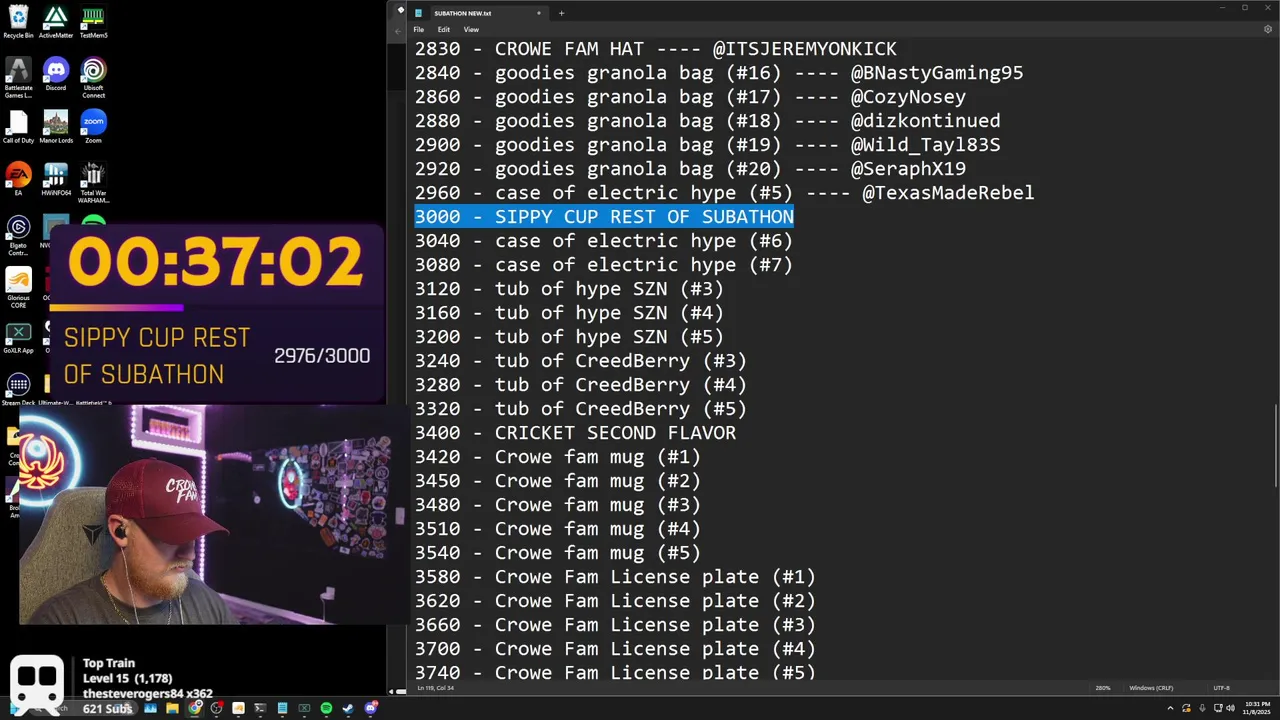Click the granola bag #20 @SeraphX19 line
This screenshot has height=720, width=1280.
tap(690, 169)
